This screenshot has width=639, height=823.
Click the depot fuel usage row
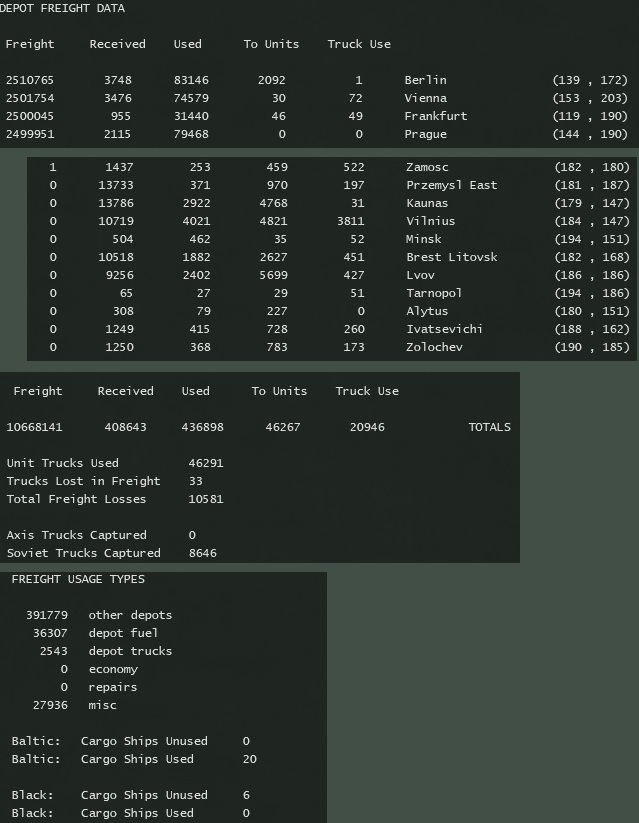[x=96, y=633]
